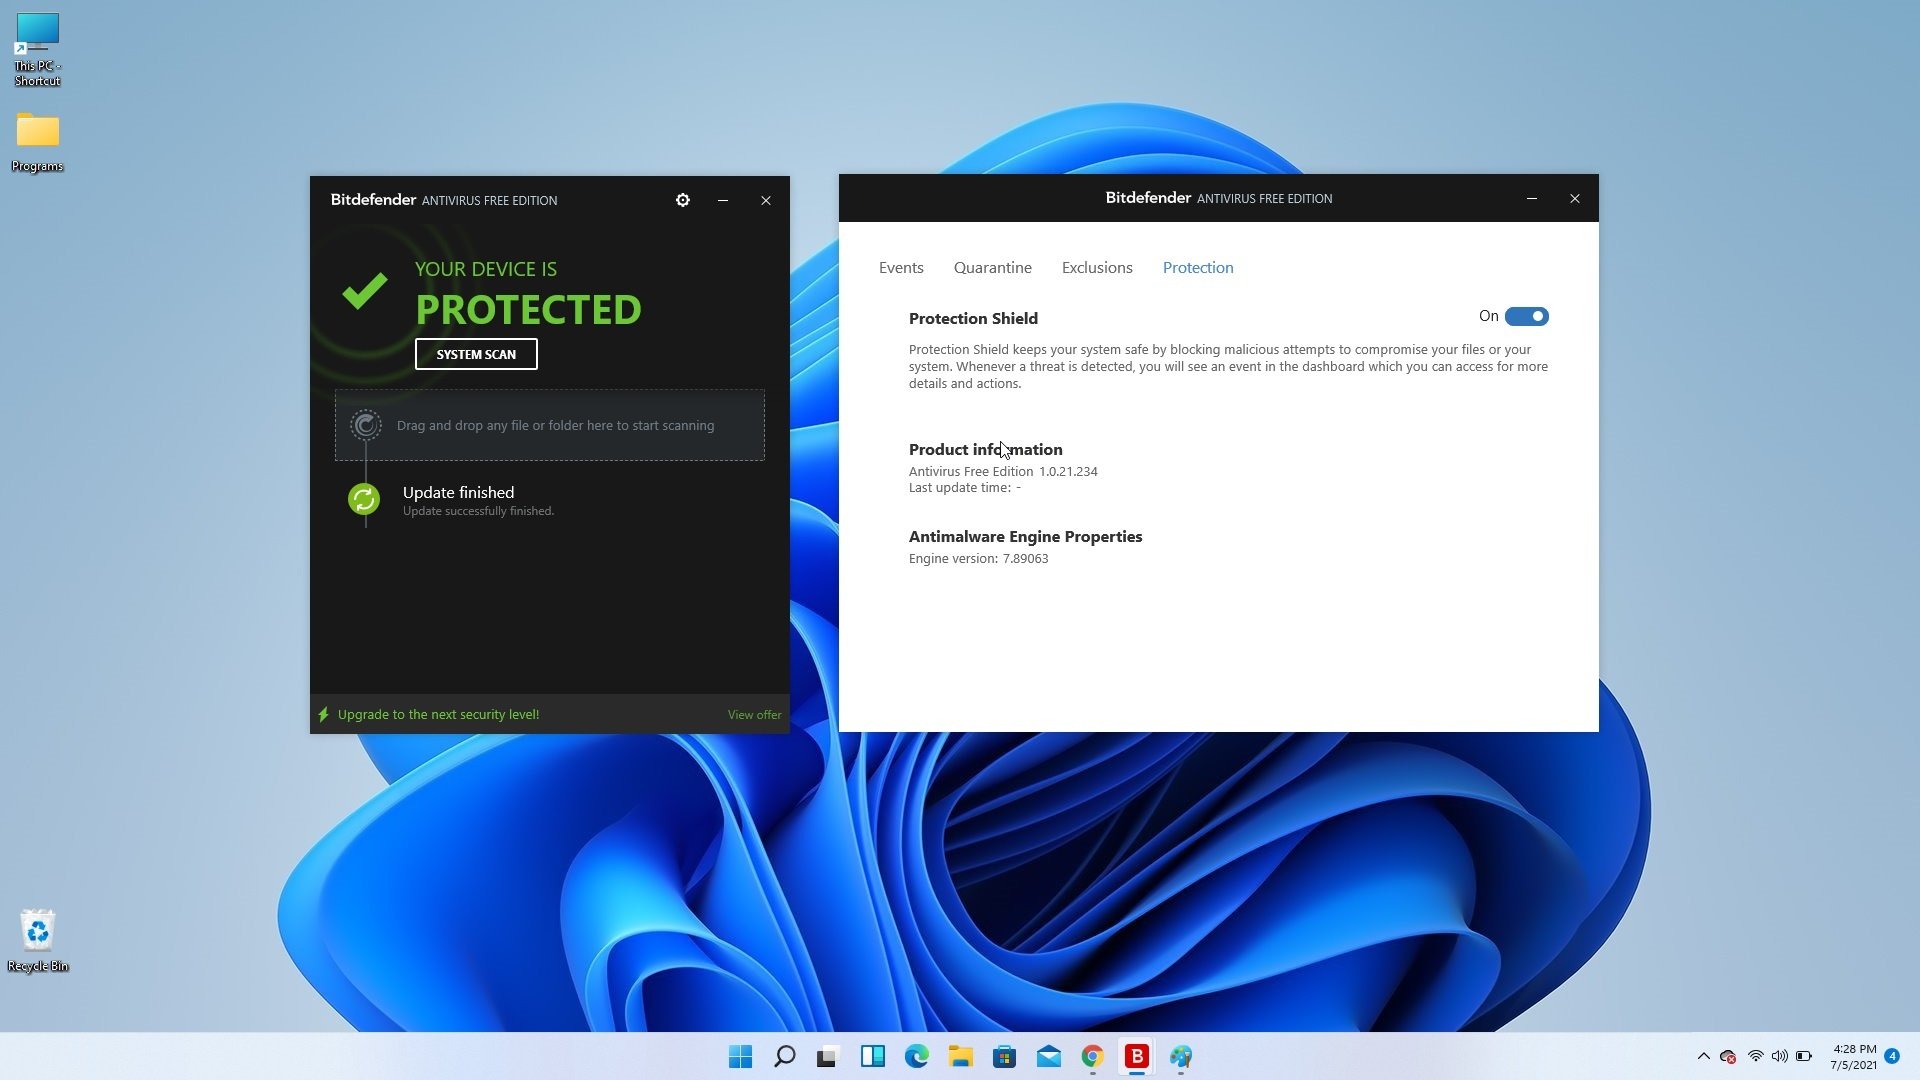
Task: Launch Google Chrome from taskbar
Action: pos(1092,1056)
